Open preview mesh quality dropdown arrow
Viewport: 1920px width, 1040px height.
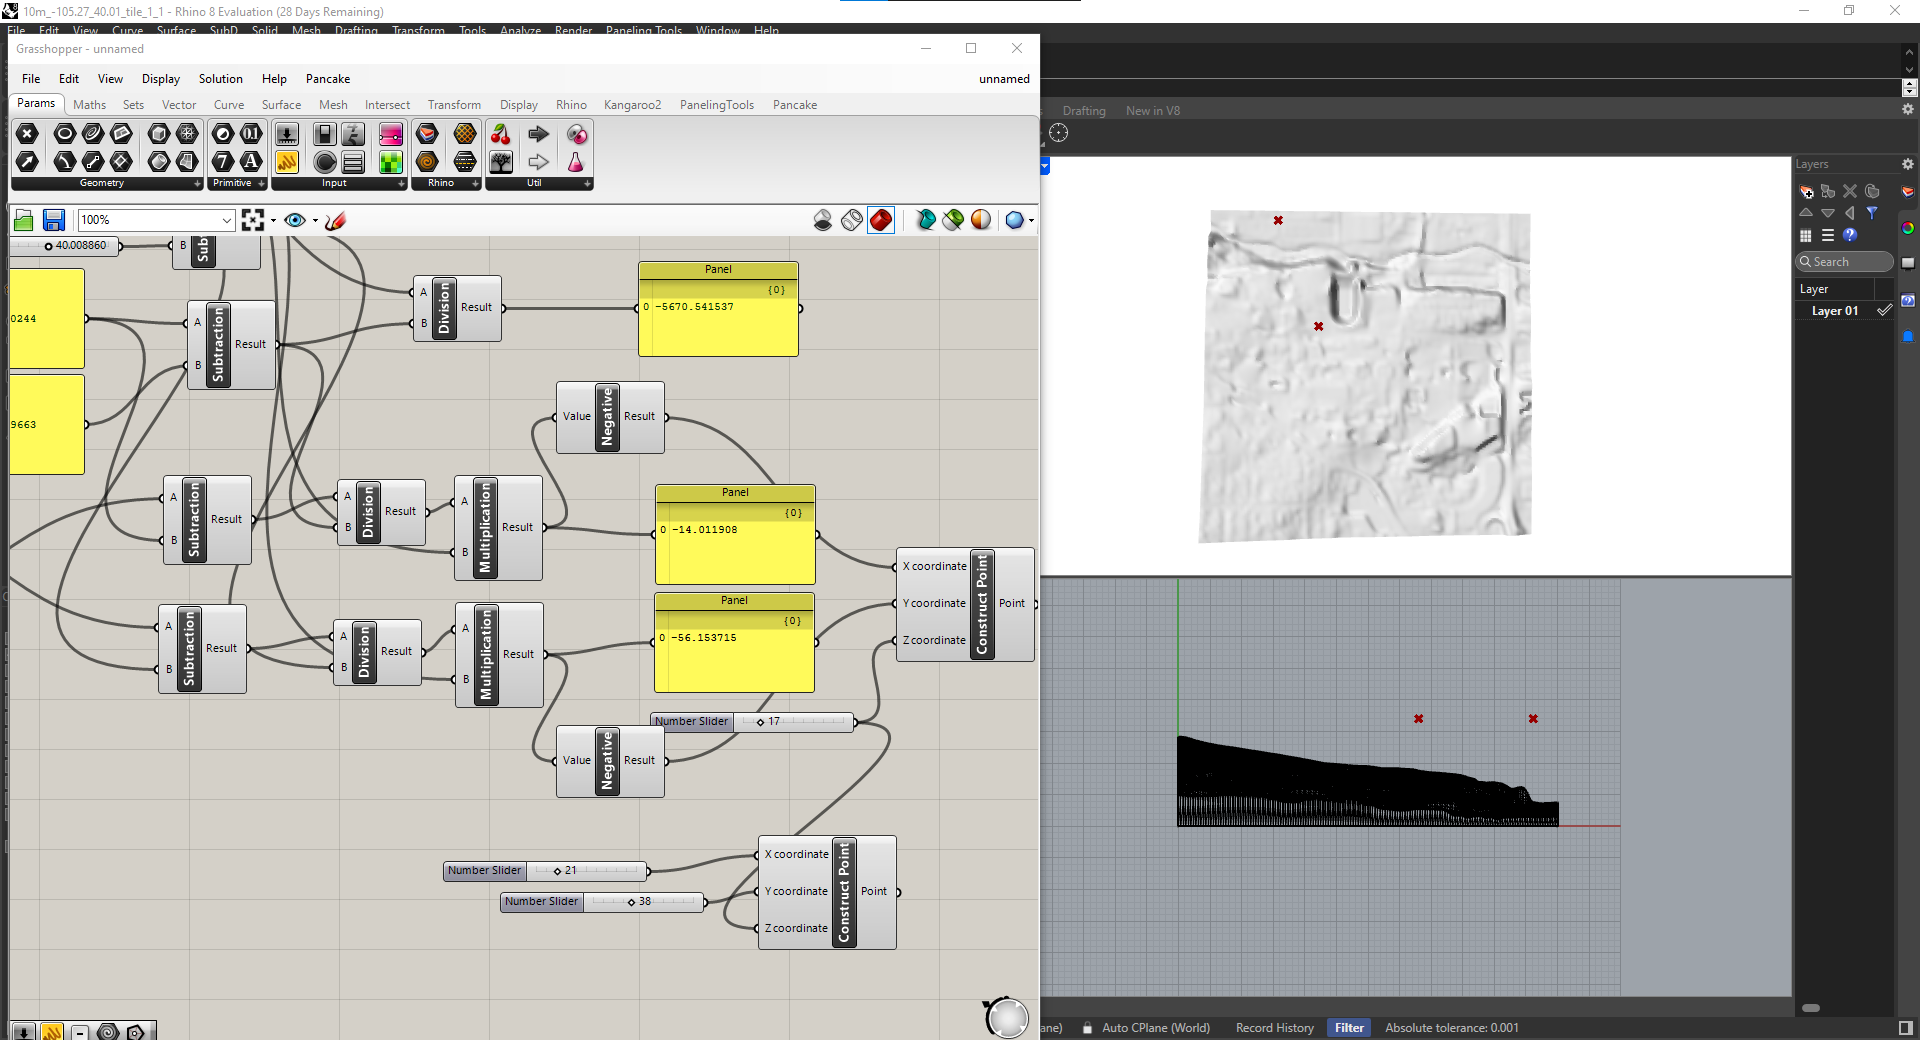(x=1031, y=220)
